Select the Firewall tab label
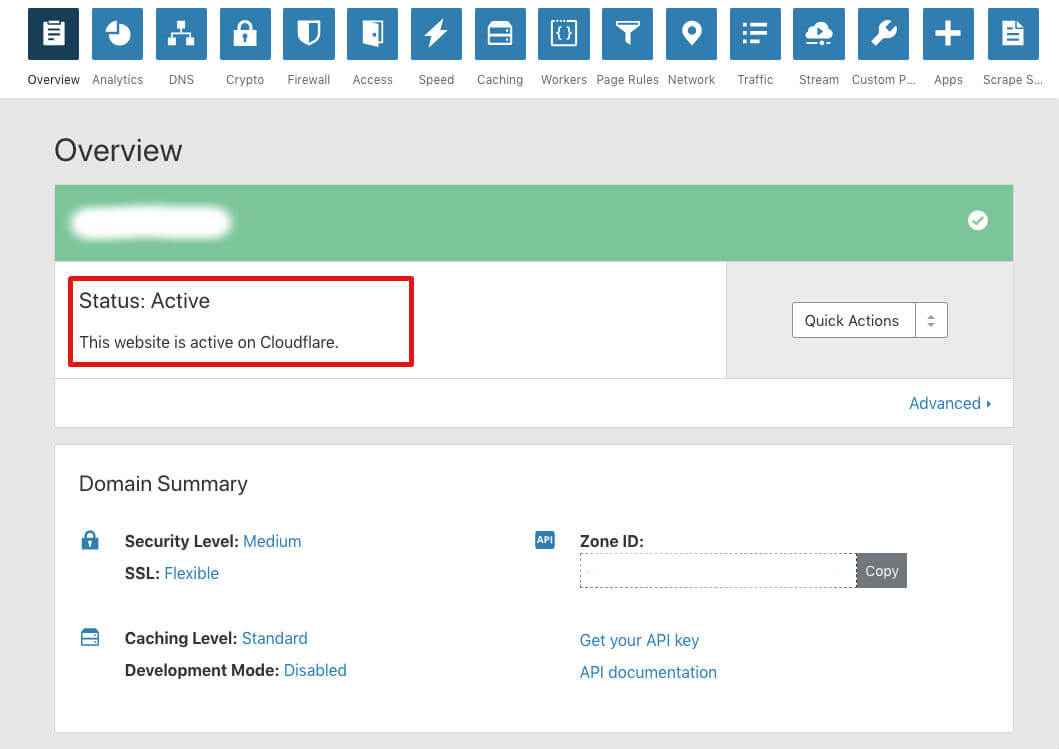This screenshot has height=749, width=1059. 309,80
